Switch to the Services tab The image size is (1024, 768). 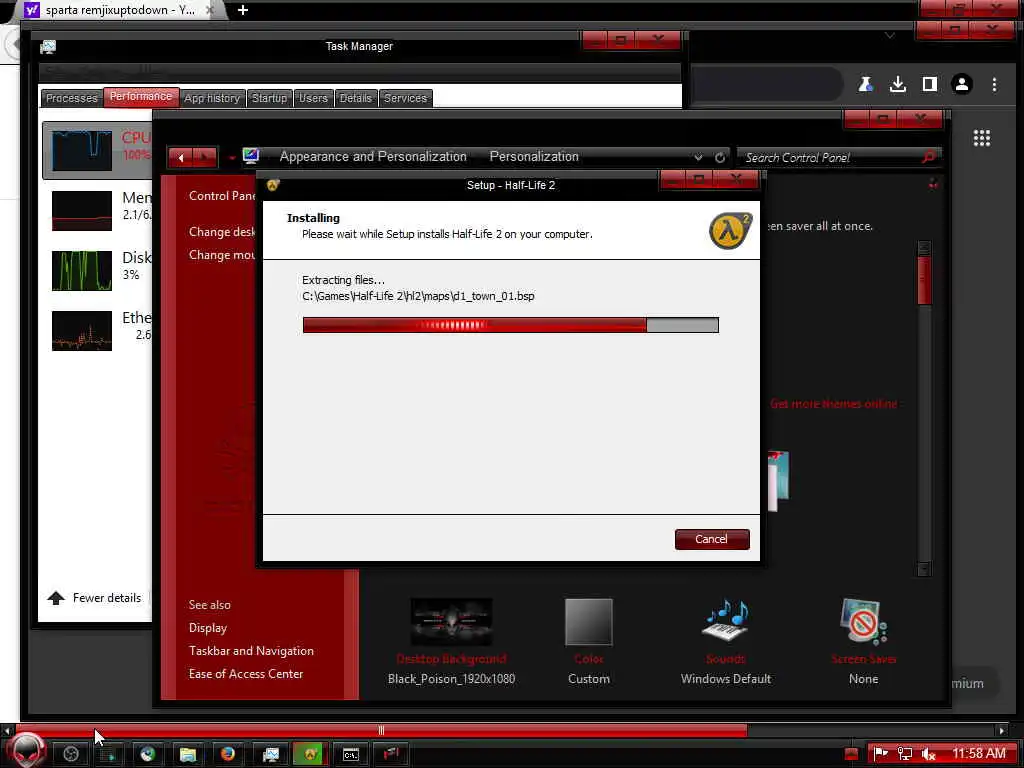click(405, 98)
